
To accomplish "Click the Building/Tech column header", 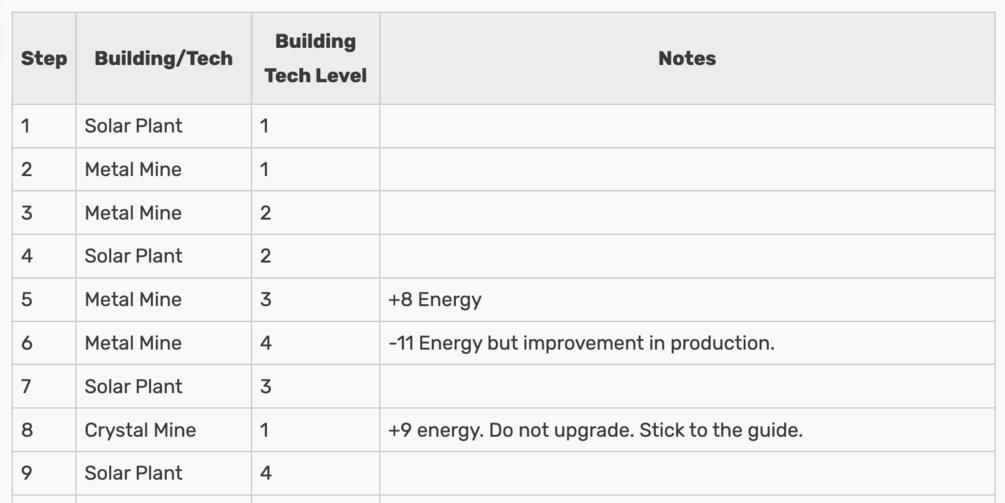I will [x=163, y=58].
